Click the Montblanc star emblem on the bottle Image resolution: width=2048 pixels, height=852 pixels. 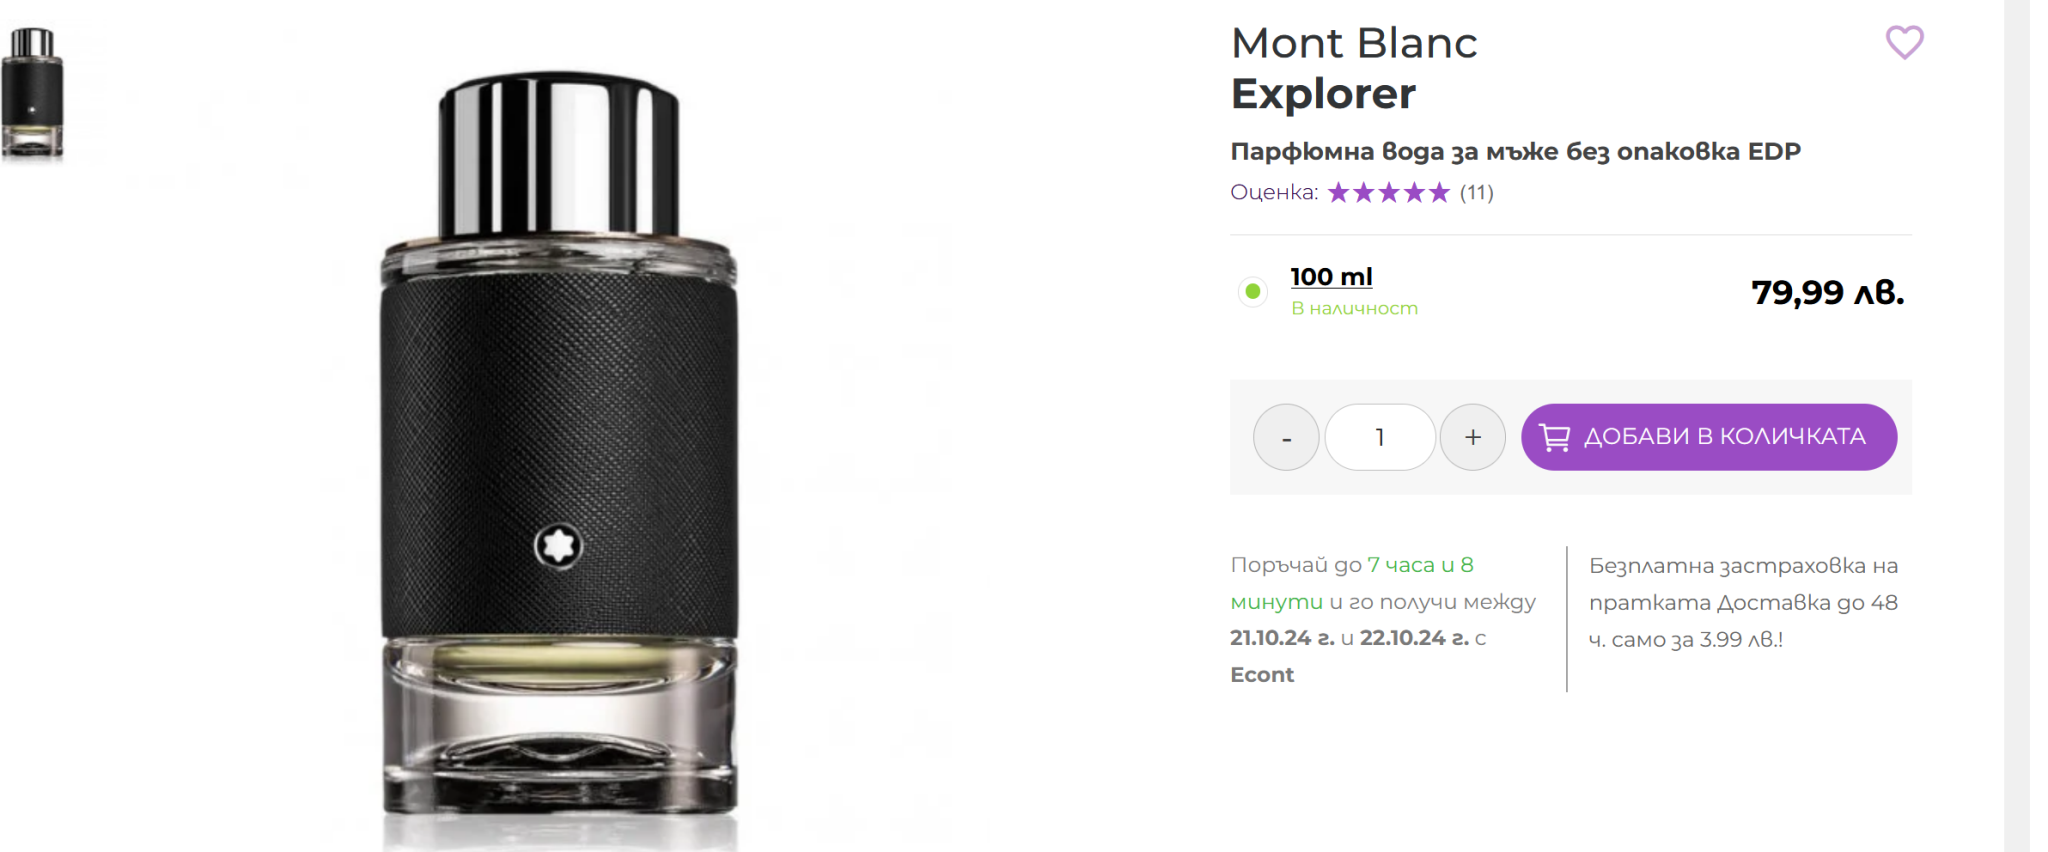558,546
